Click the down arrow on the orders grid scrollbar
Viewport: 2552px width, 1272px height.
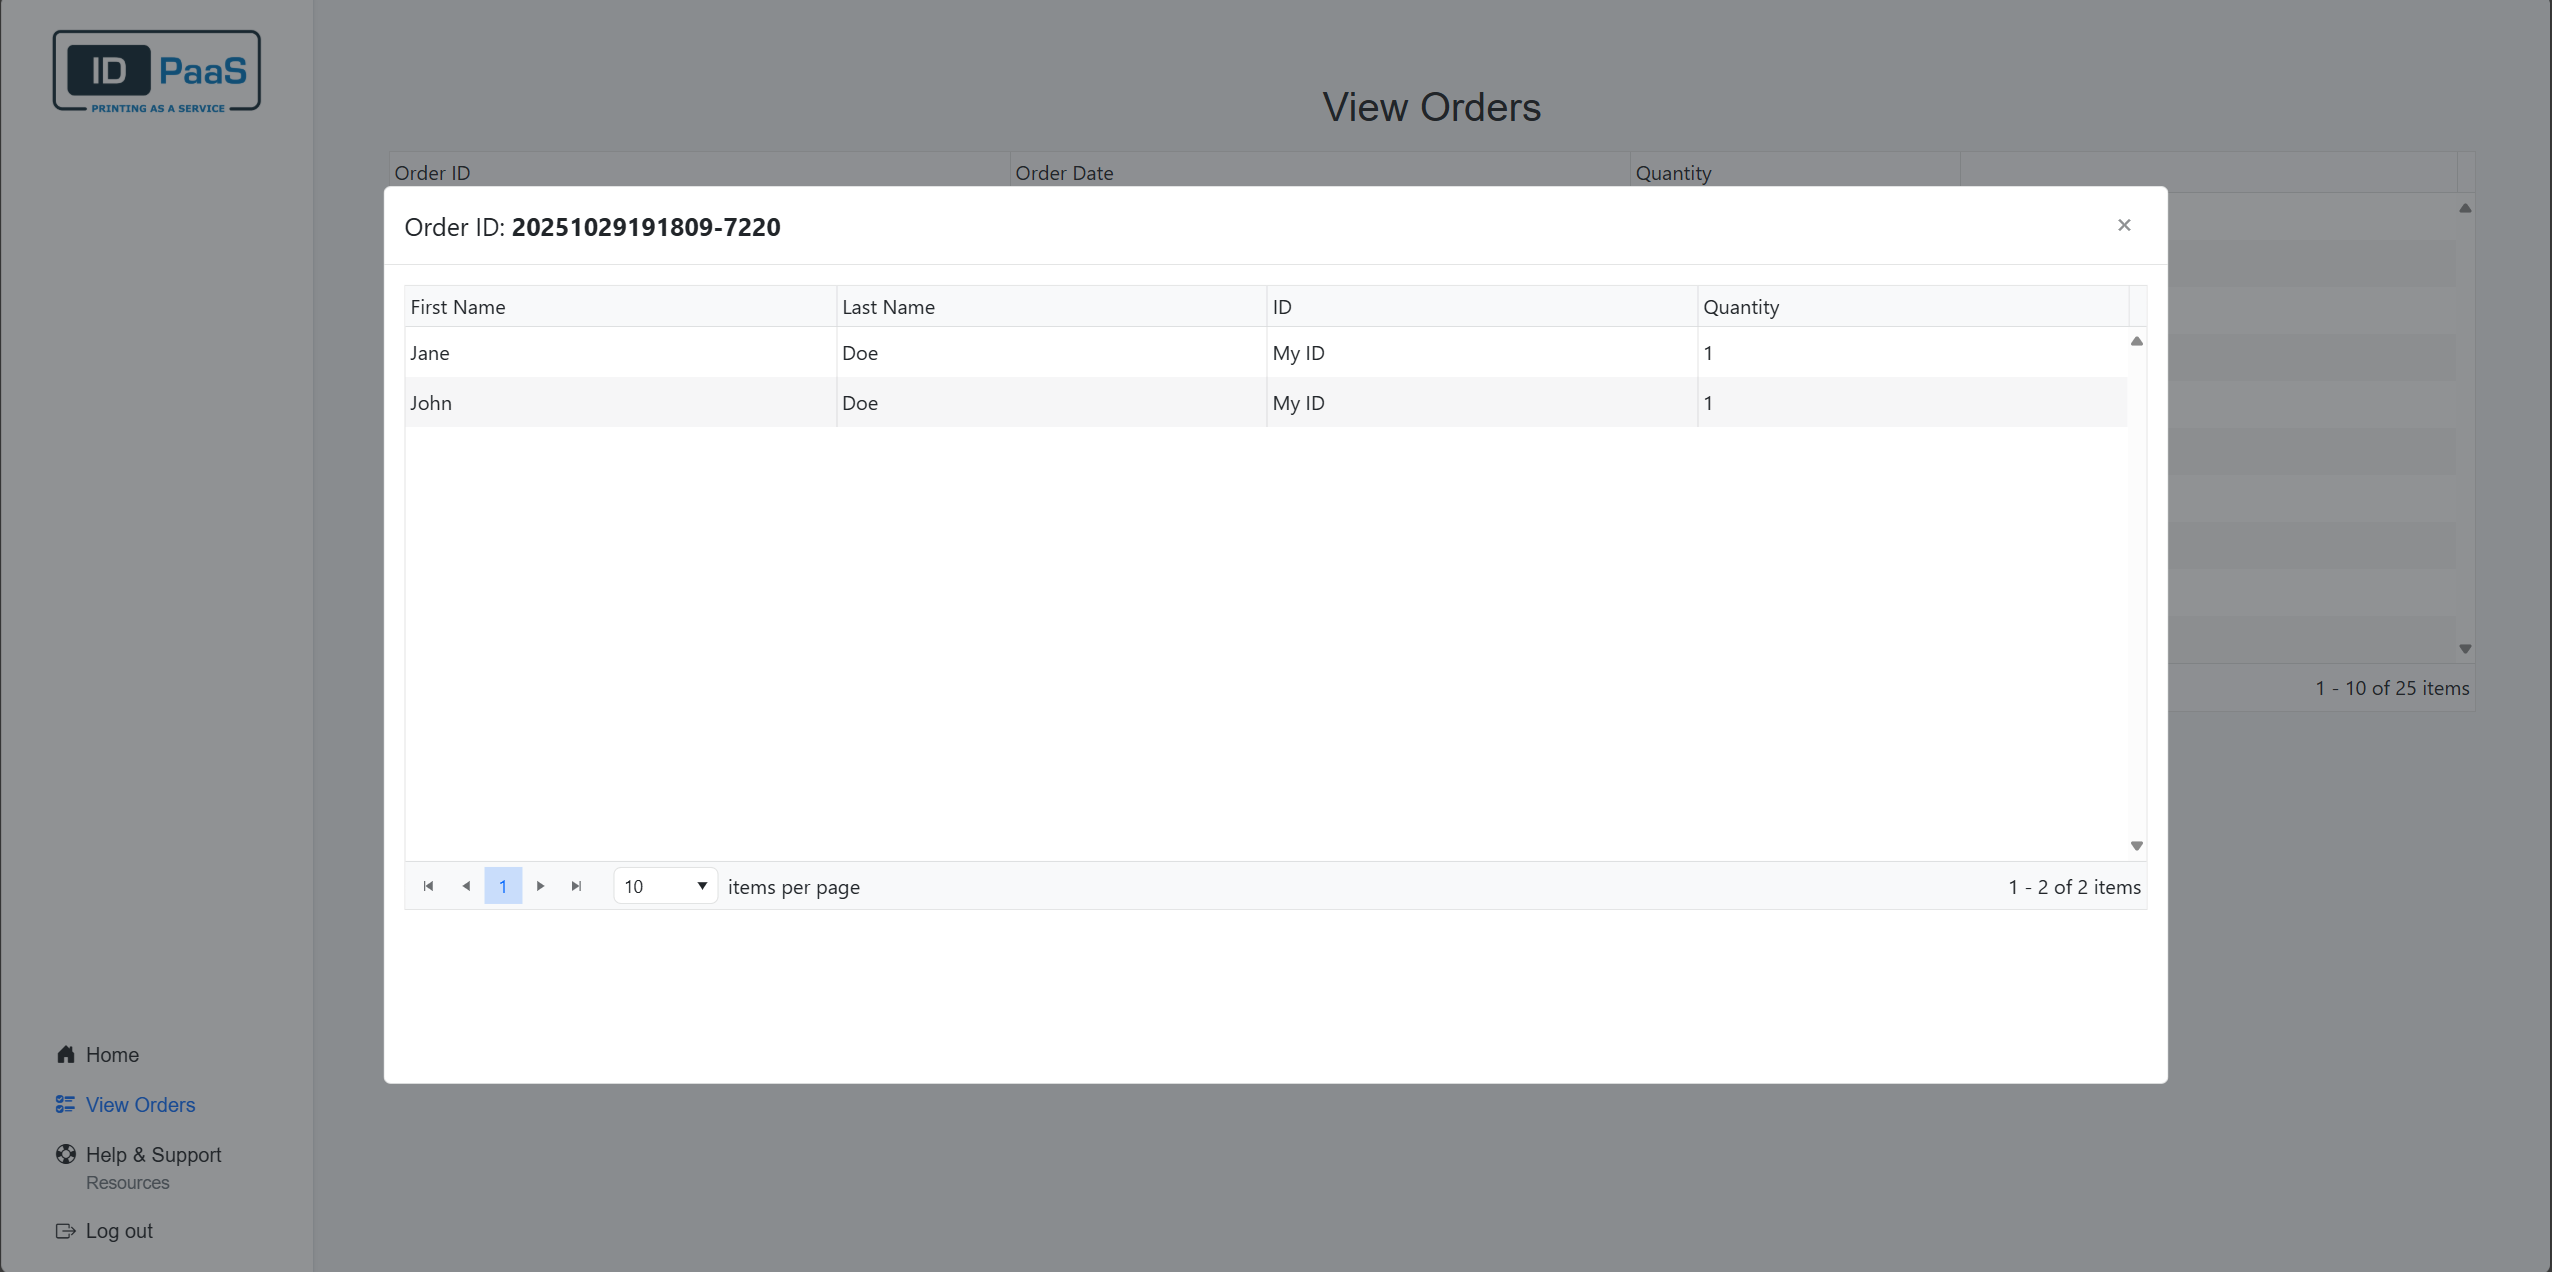click(2464, 648)
